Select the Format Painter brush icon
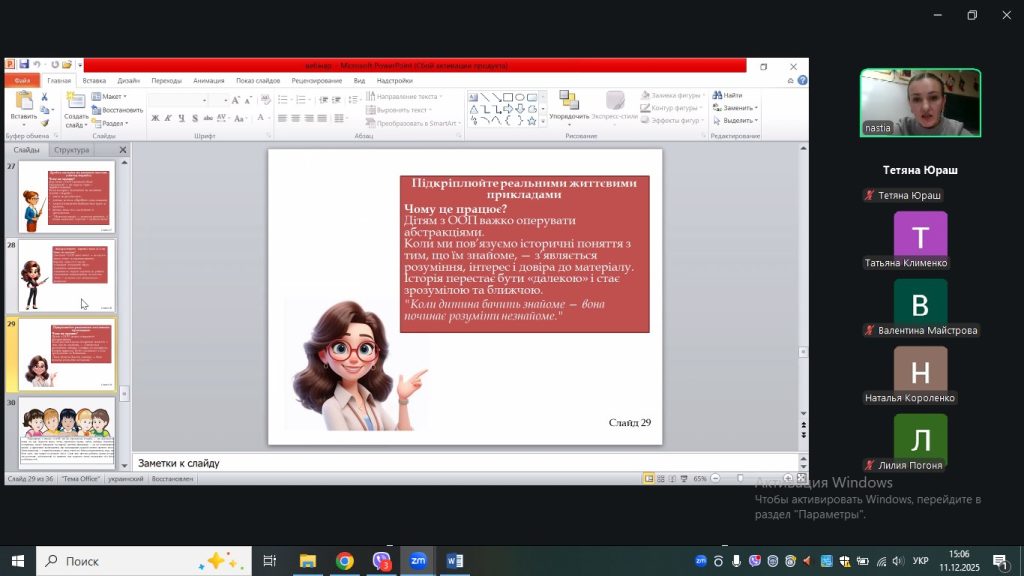The width and height of the screenshot is (1024, 576). tap(47, 122)
